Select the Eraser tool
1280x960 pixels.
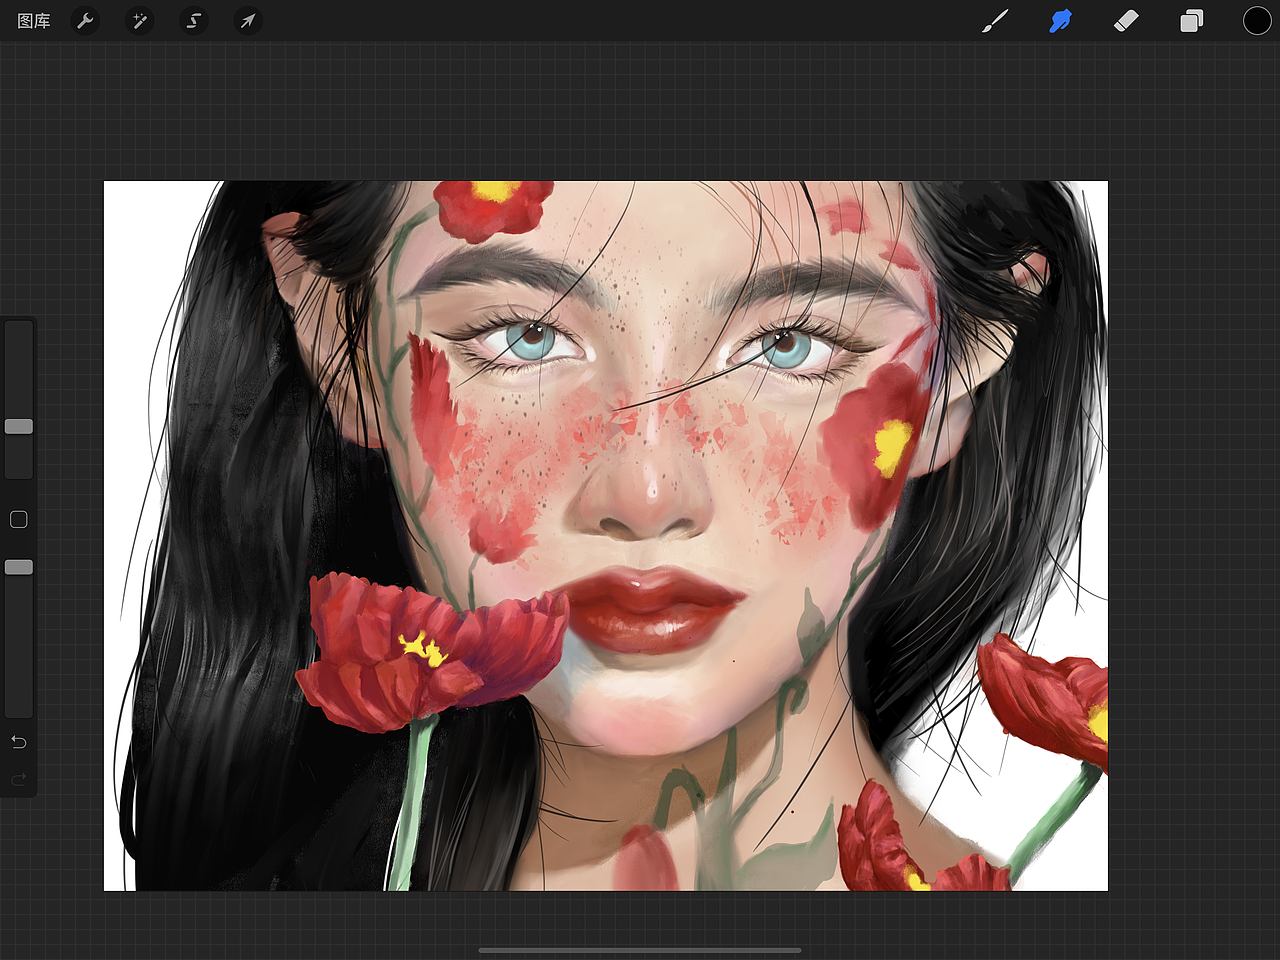point(1126,21)
